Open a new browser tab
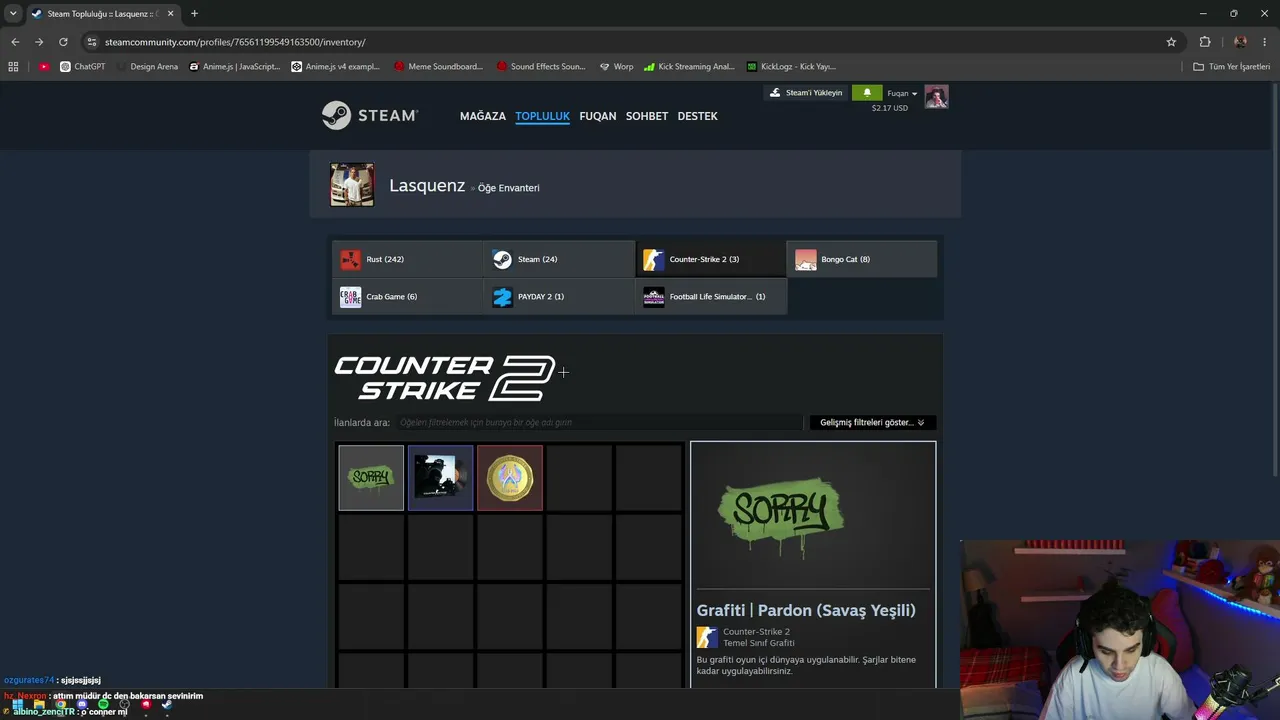 pyautogui.click(x=194, y=14)
